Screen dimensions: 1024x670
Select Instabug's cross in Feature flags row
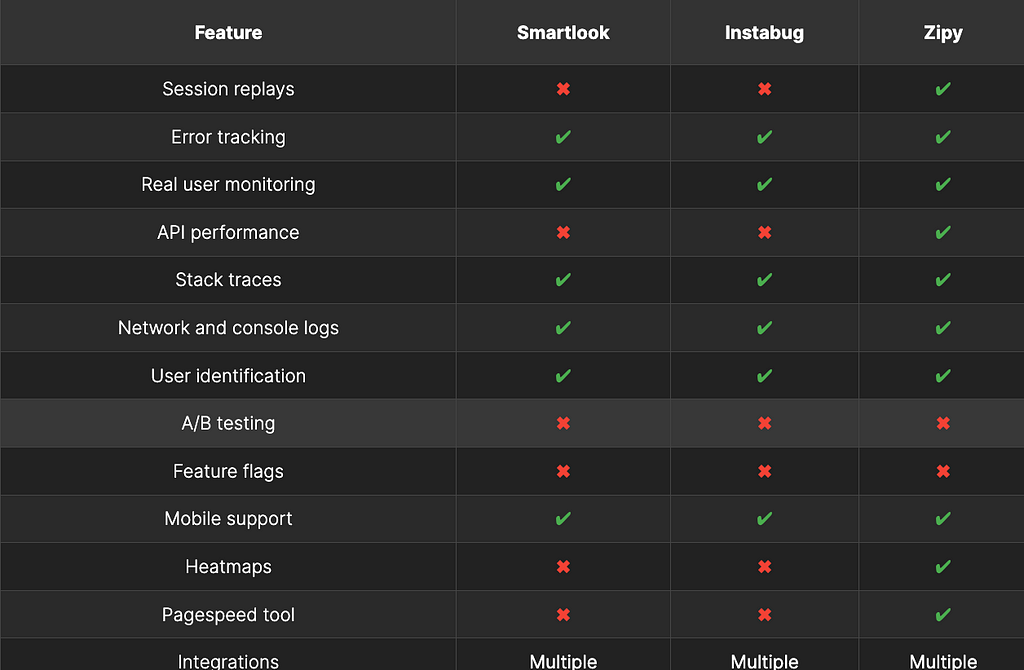click(764, 471)
